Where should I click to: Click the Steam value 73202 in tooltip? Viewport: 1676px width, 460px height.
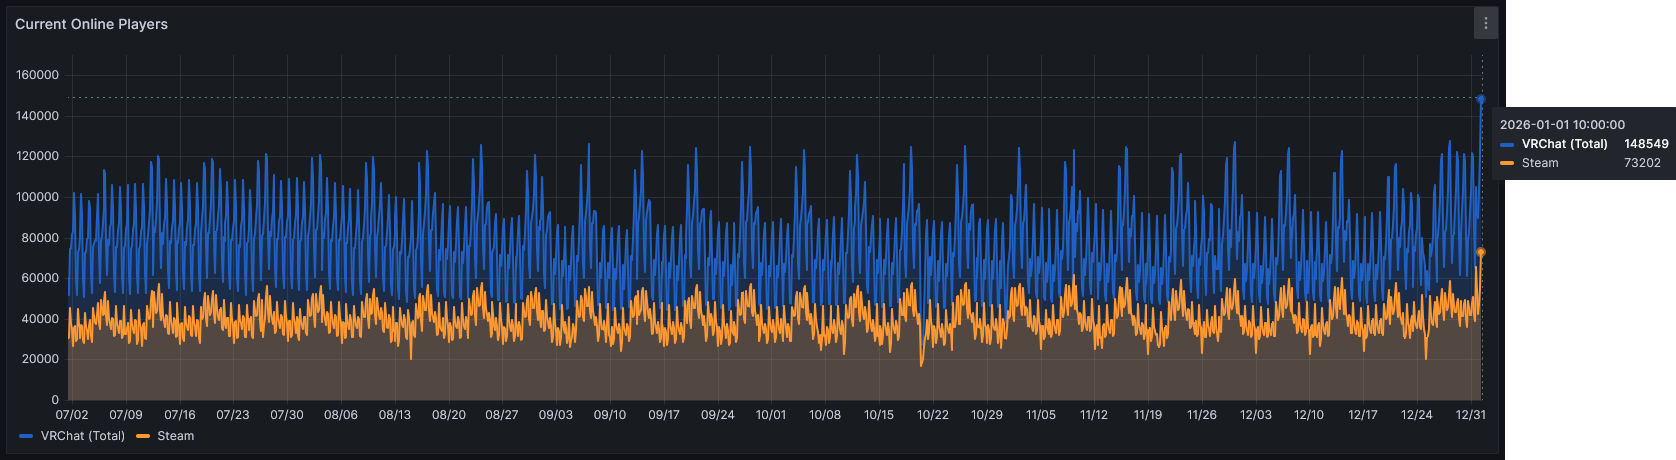point(1641,163)
